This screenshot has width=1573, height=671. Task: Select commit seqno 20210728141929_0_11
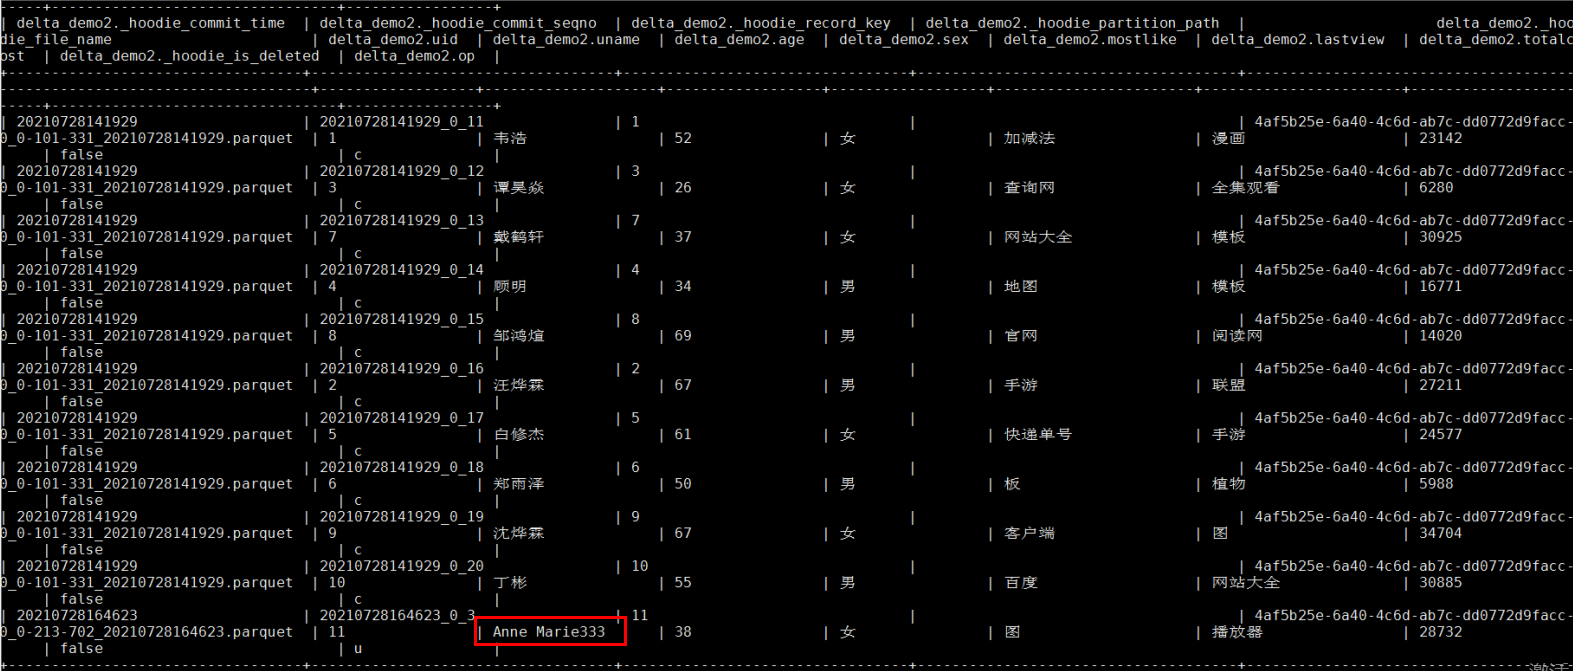pyautogui.click(x=401, y=121)
